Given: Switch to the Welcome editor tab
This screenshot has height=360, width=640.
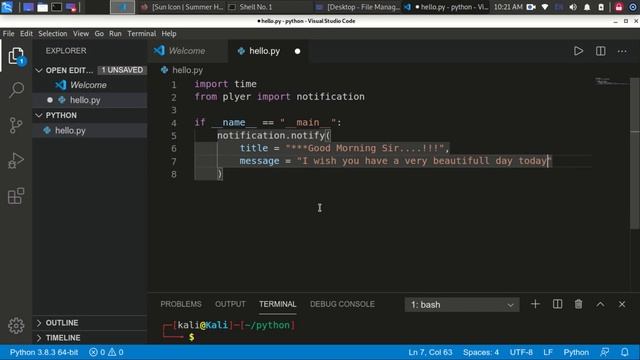Looking at the screenshot, I should click(187, 51).
